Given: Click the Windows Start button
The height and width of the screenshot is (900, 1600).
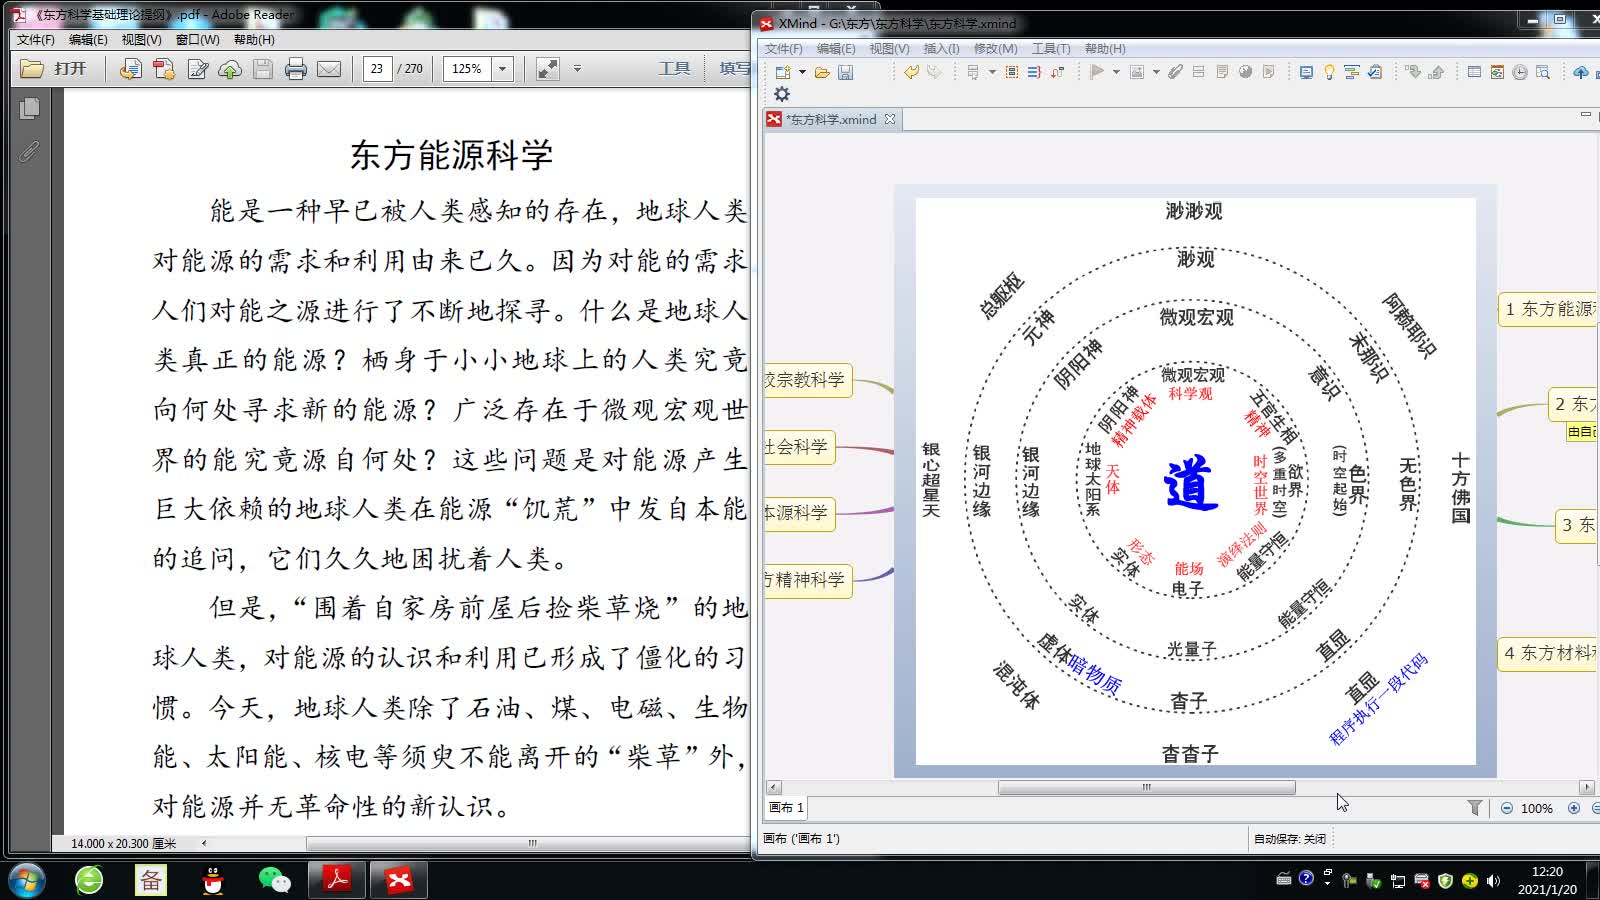Looking at the screenshot, I should point(27,880).
